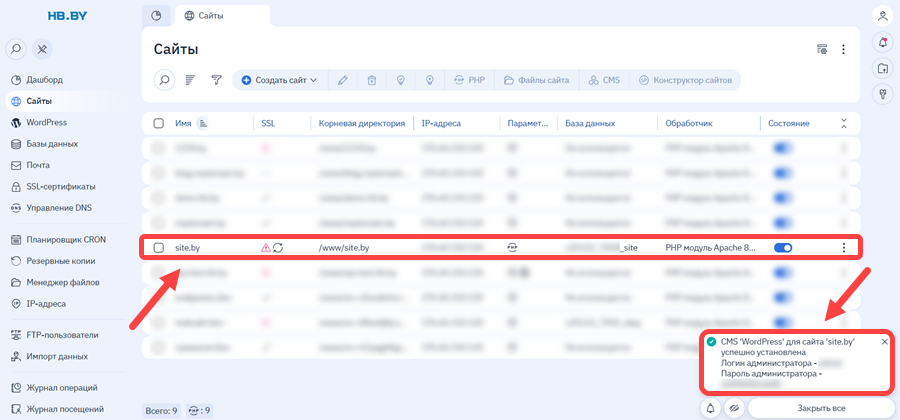
Task: Open Конструктор сайтов
Action: (685, 80)
